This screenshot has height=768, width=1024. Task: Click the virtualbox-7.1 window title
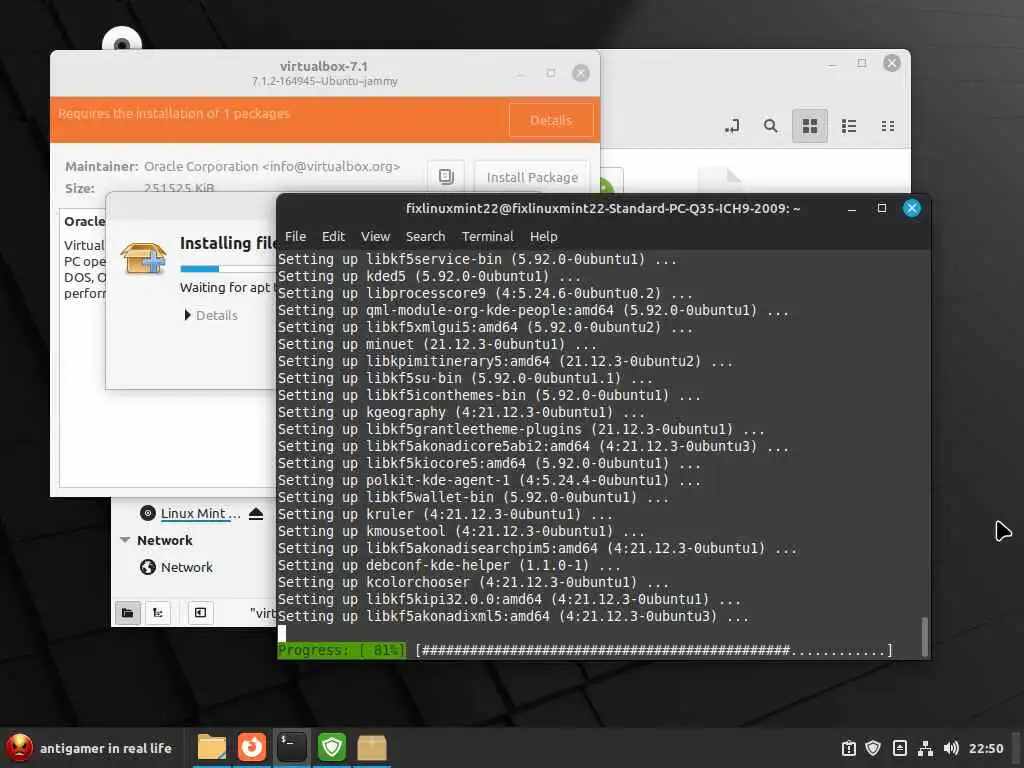(x=324, y=67)
